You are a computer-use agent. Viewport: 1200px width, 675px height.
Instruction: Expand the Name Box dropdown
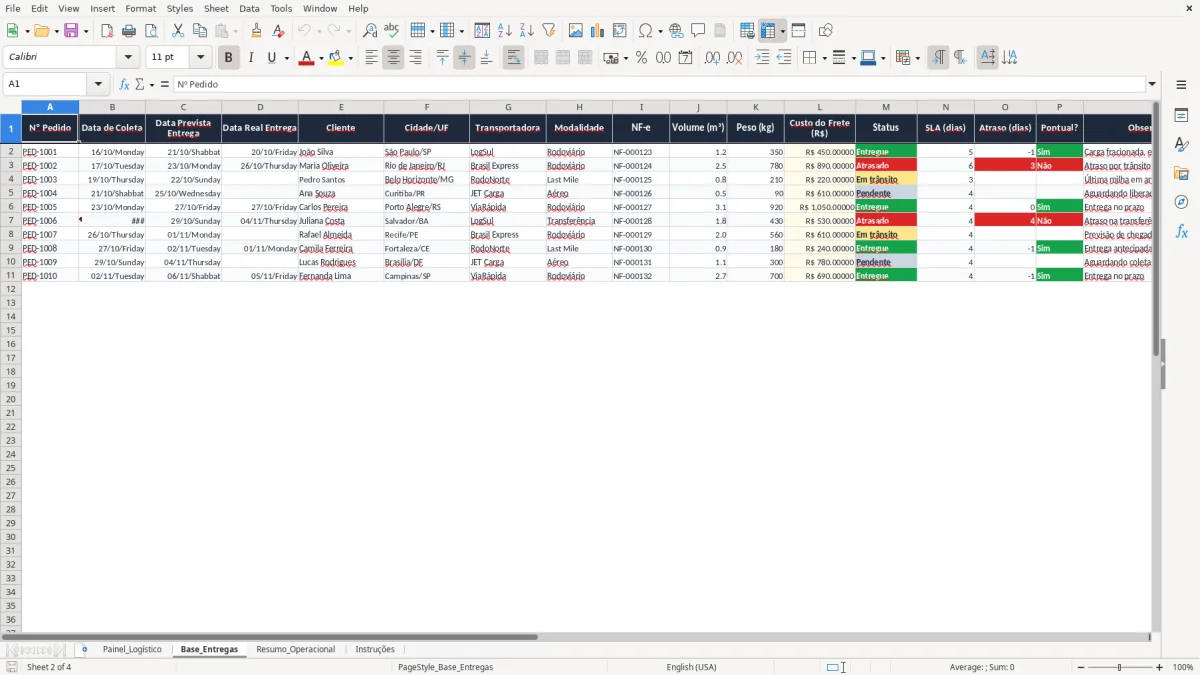click(x=98, y=85)
